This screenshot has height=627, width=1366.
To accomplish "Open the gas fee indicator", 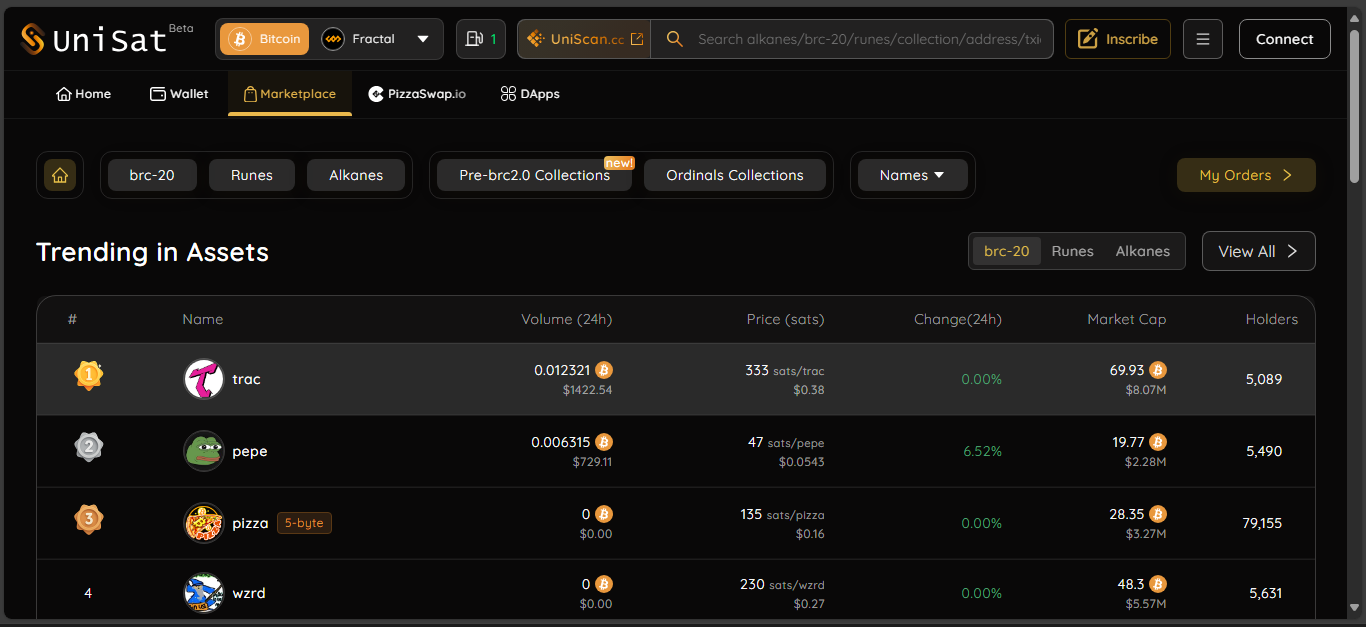I will pos(480,39).
